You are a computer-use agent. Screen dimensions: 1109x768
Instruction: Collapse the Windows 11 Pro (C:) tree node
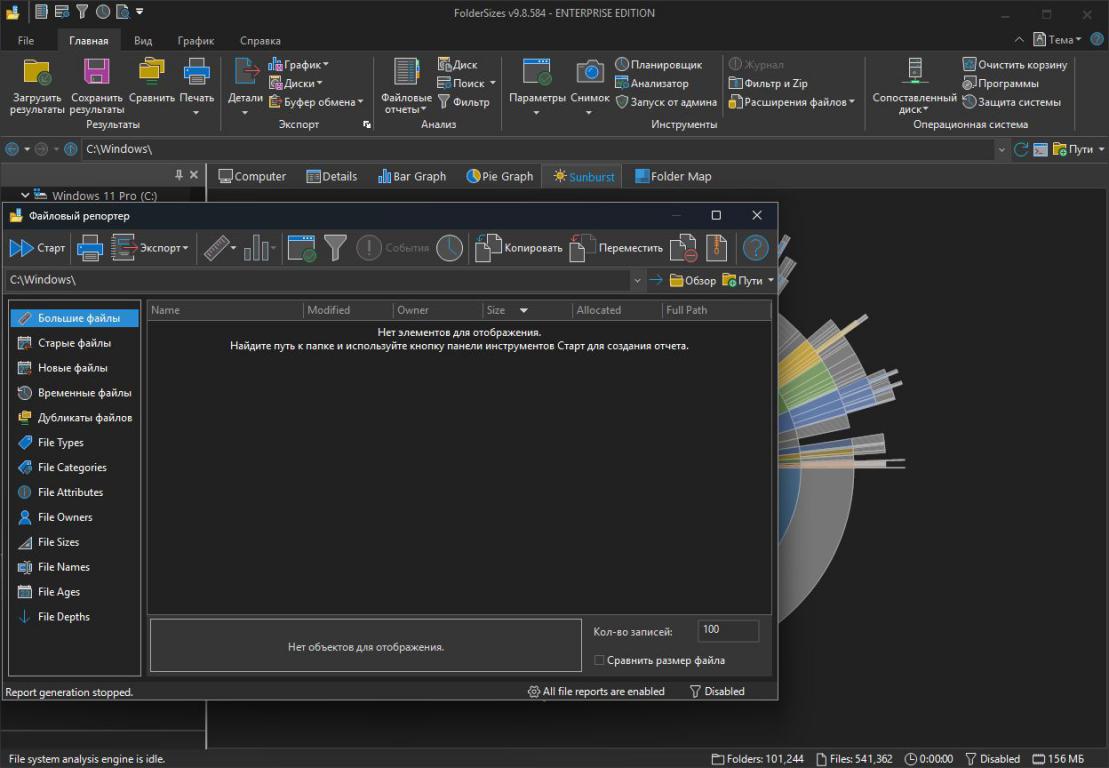(x=25, y=196)
